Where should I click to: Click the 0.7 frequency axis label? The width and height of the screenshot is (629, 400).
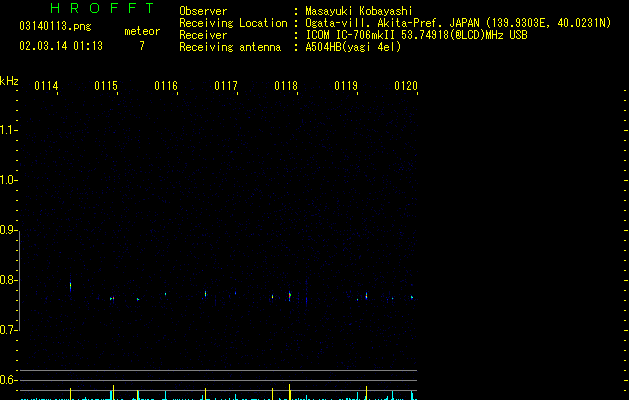pos(8,330)
